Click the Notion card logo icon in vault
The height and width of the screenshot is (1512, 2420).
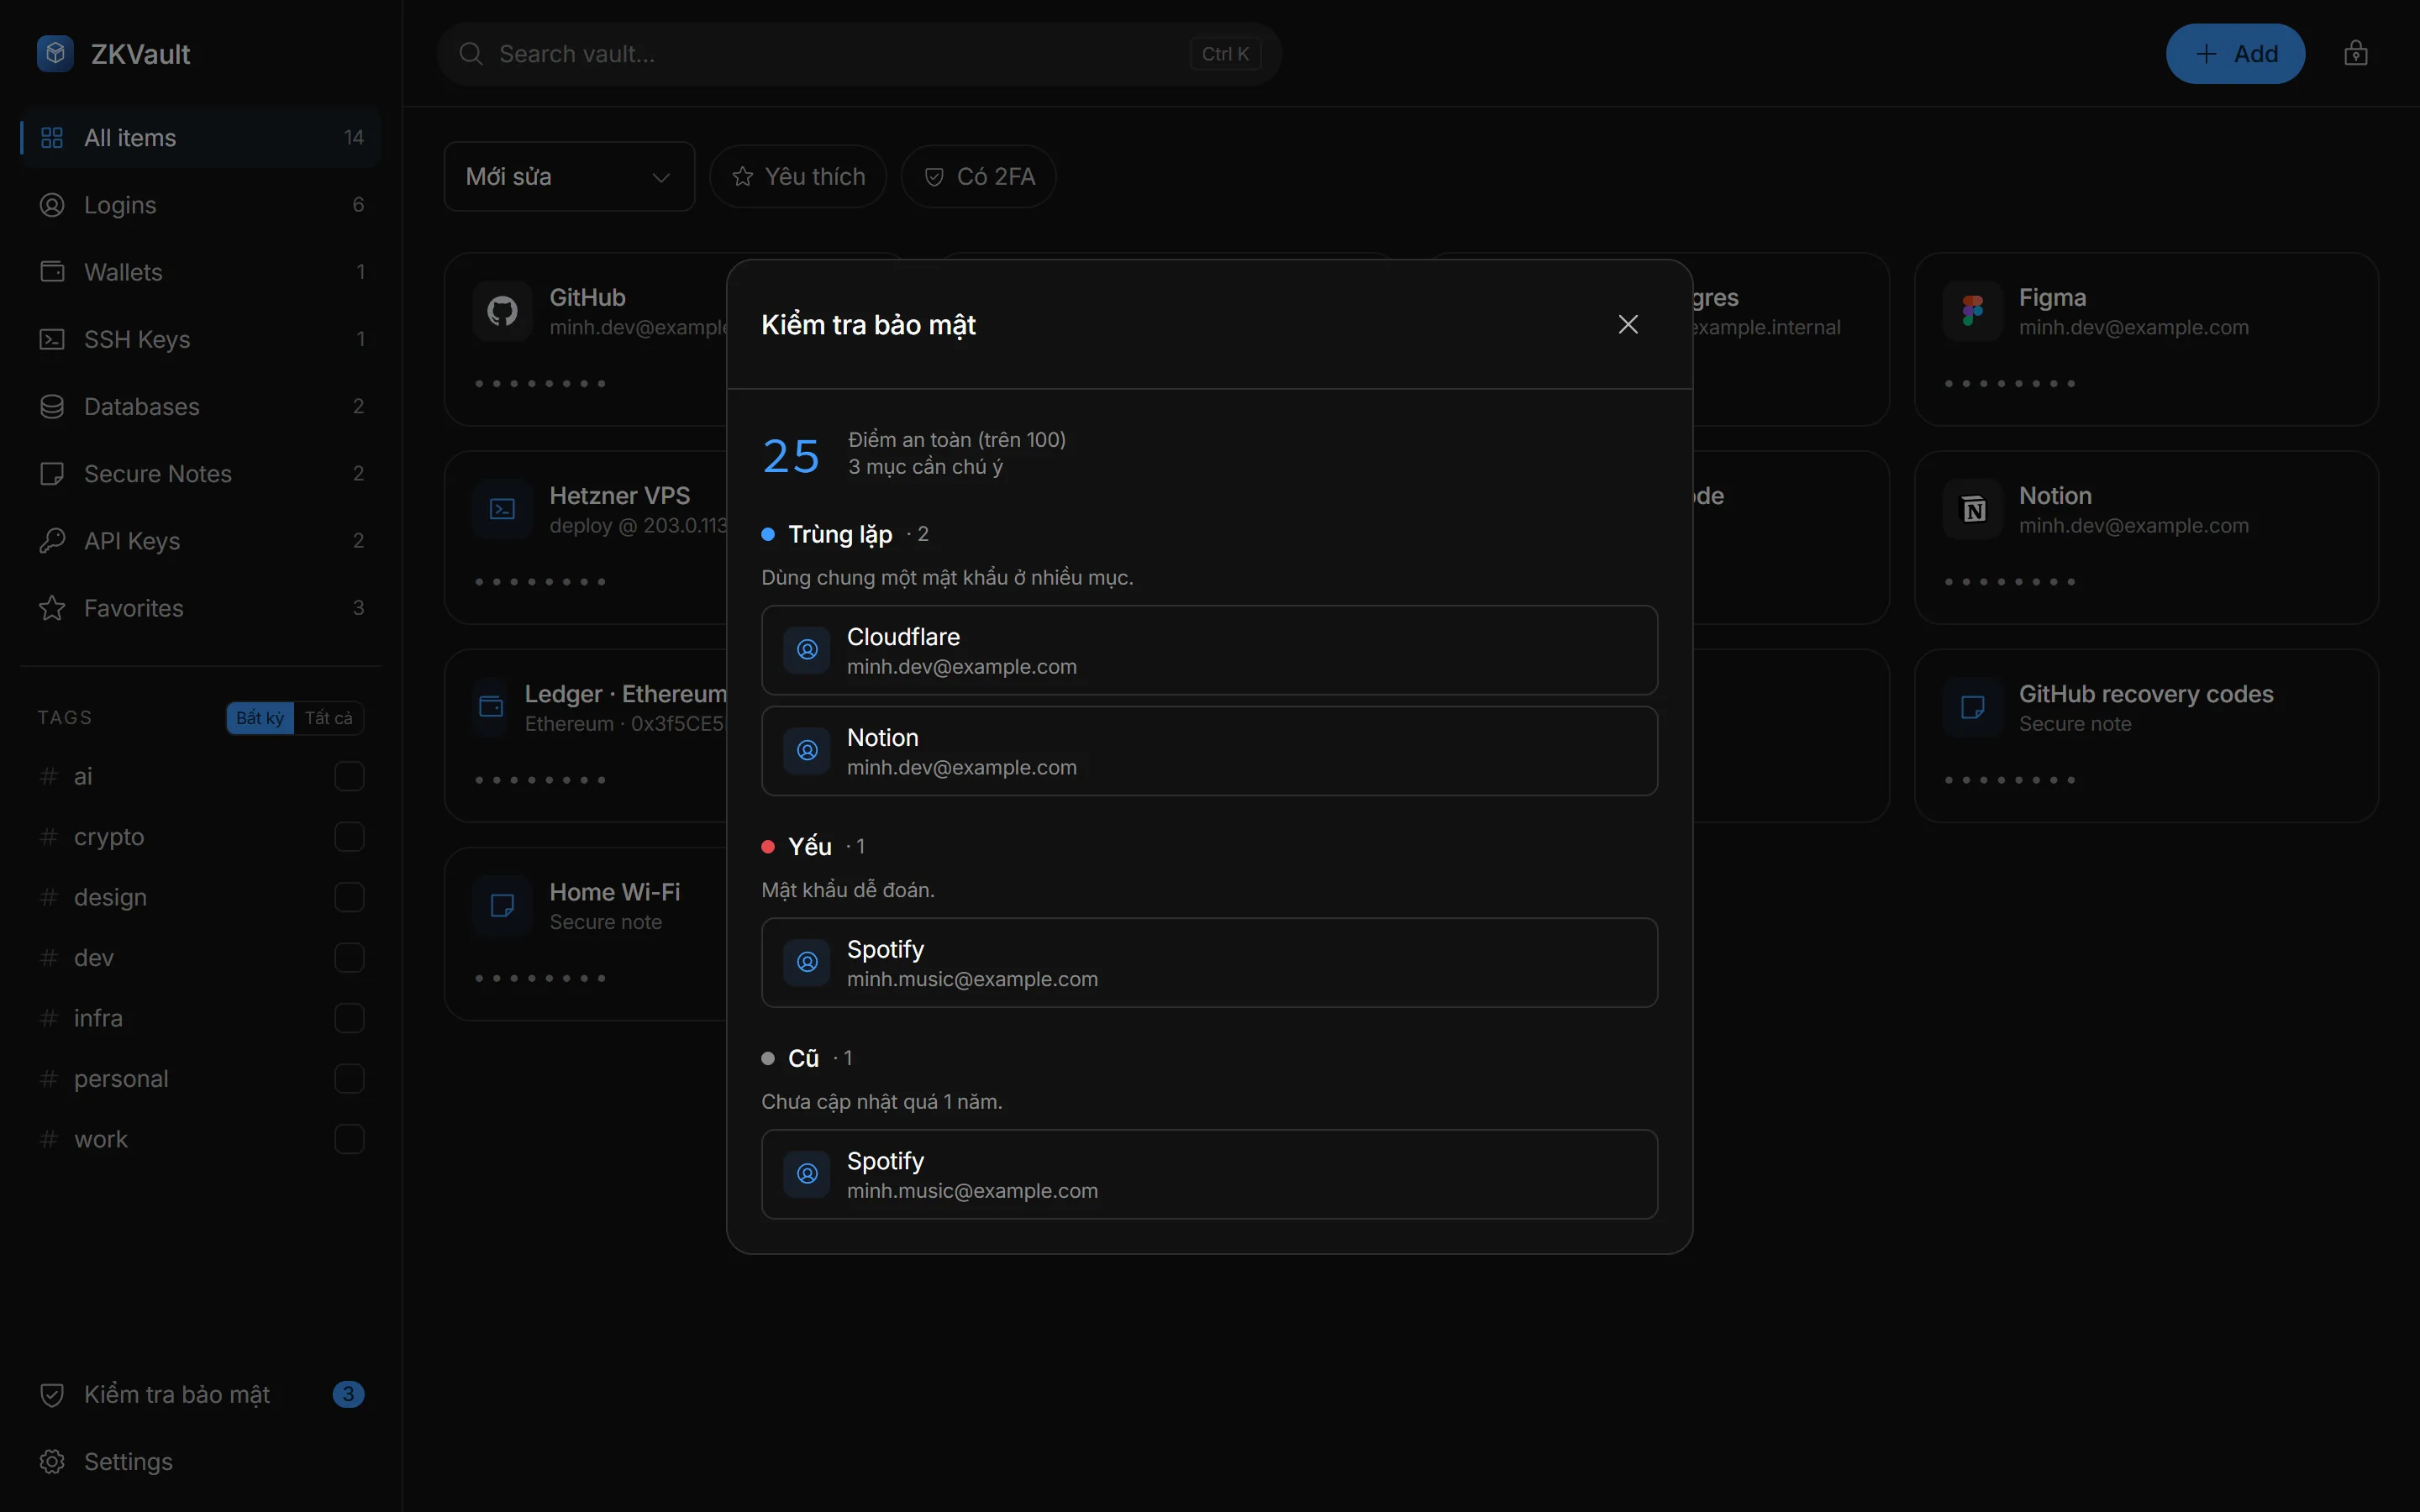coord(1972,509)
